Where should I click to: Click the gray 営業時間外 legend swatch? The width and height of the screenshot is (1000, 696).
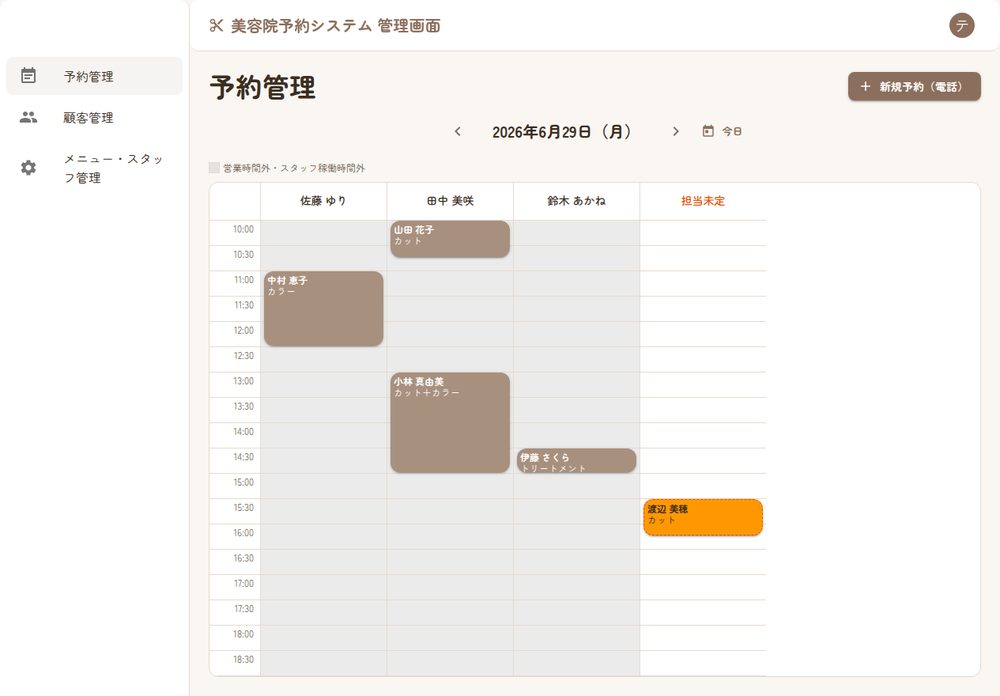point(214,168)
